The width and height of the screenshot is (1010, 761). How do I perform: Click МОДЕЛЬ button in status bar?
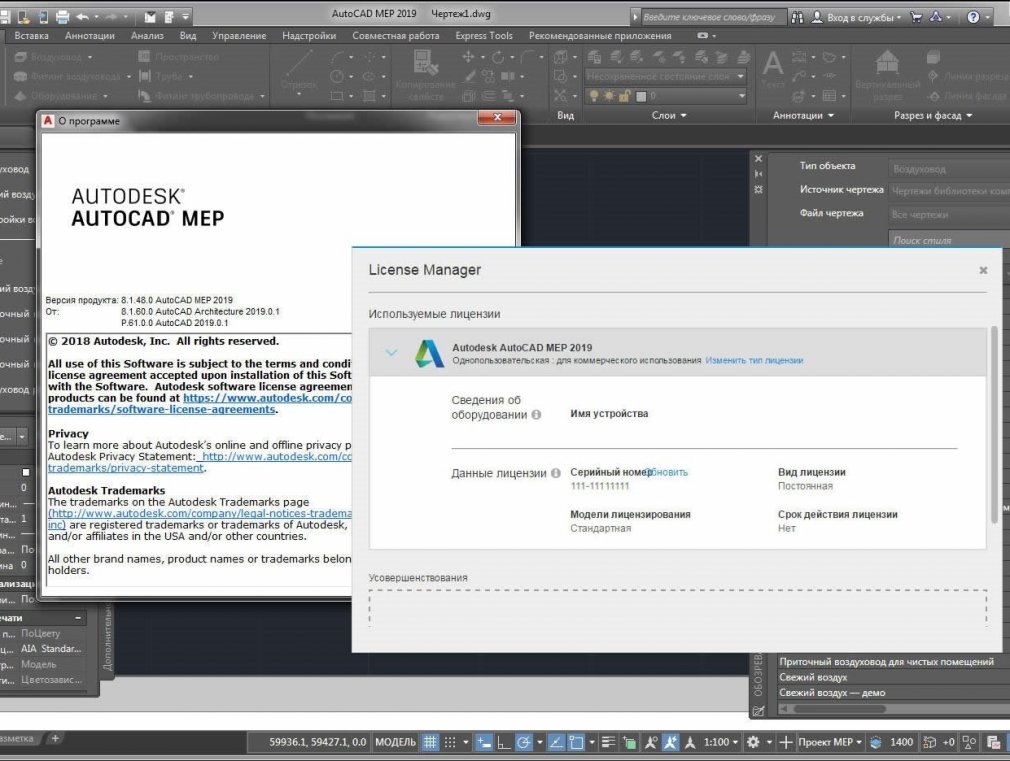[395, 742]
